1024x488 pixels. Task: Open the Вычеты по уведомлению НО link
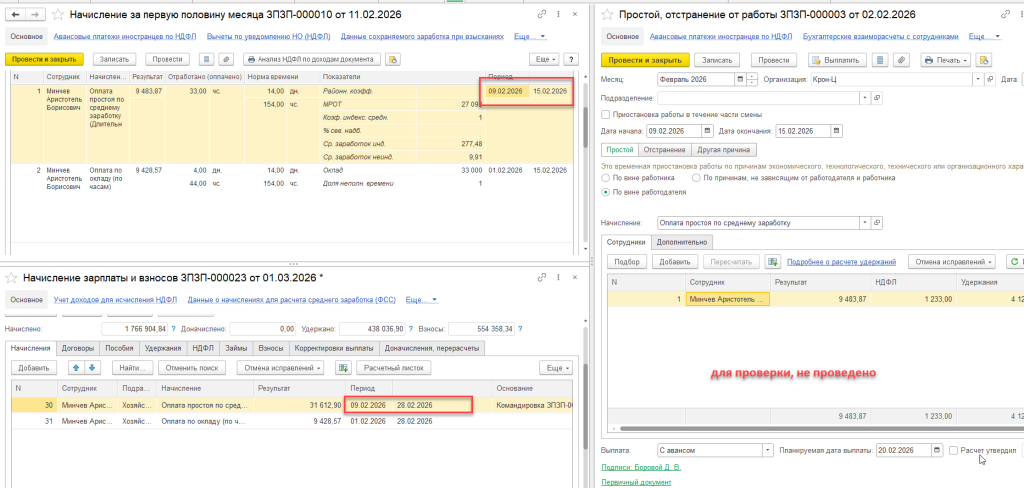point(267,37)
